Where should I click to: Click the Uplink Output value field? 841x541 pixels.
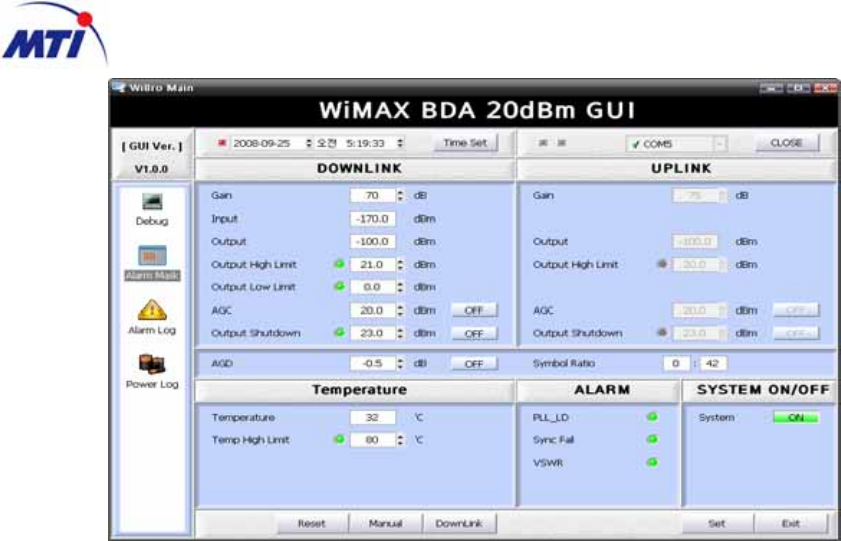click(x=695, y=242)
